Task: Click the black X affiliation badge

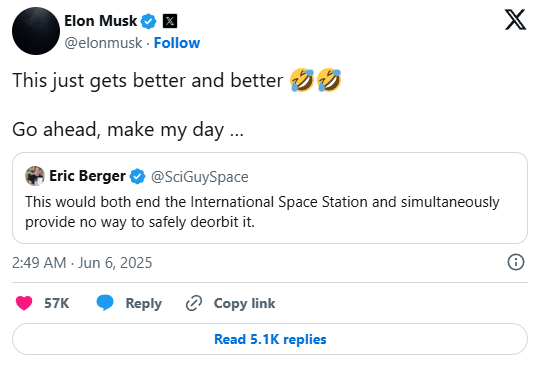Action: pos(169,21)
